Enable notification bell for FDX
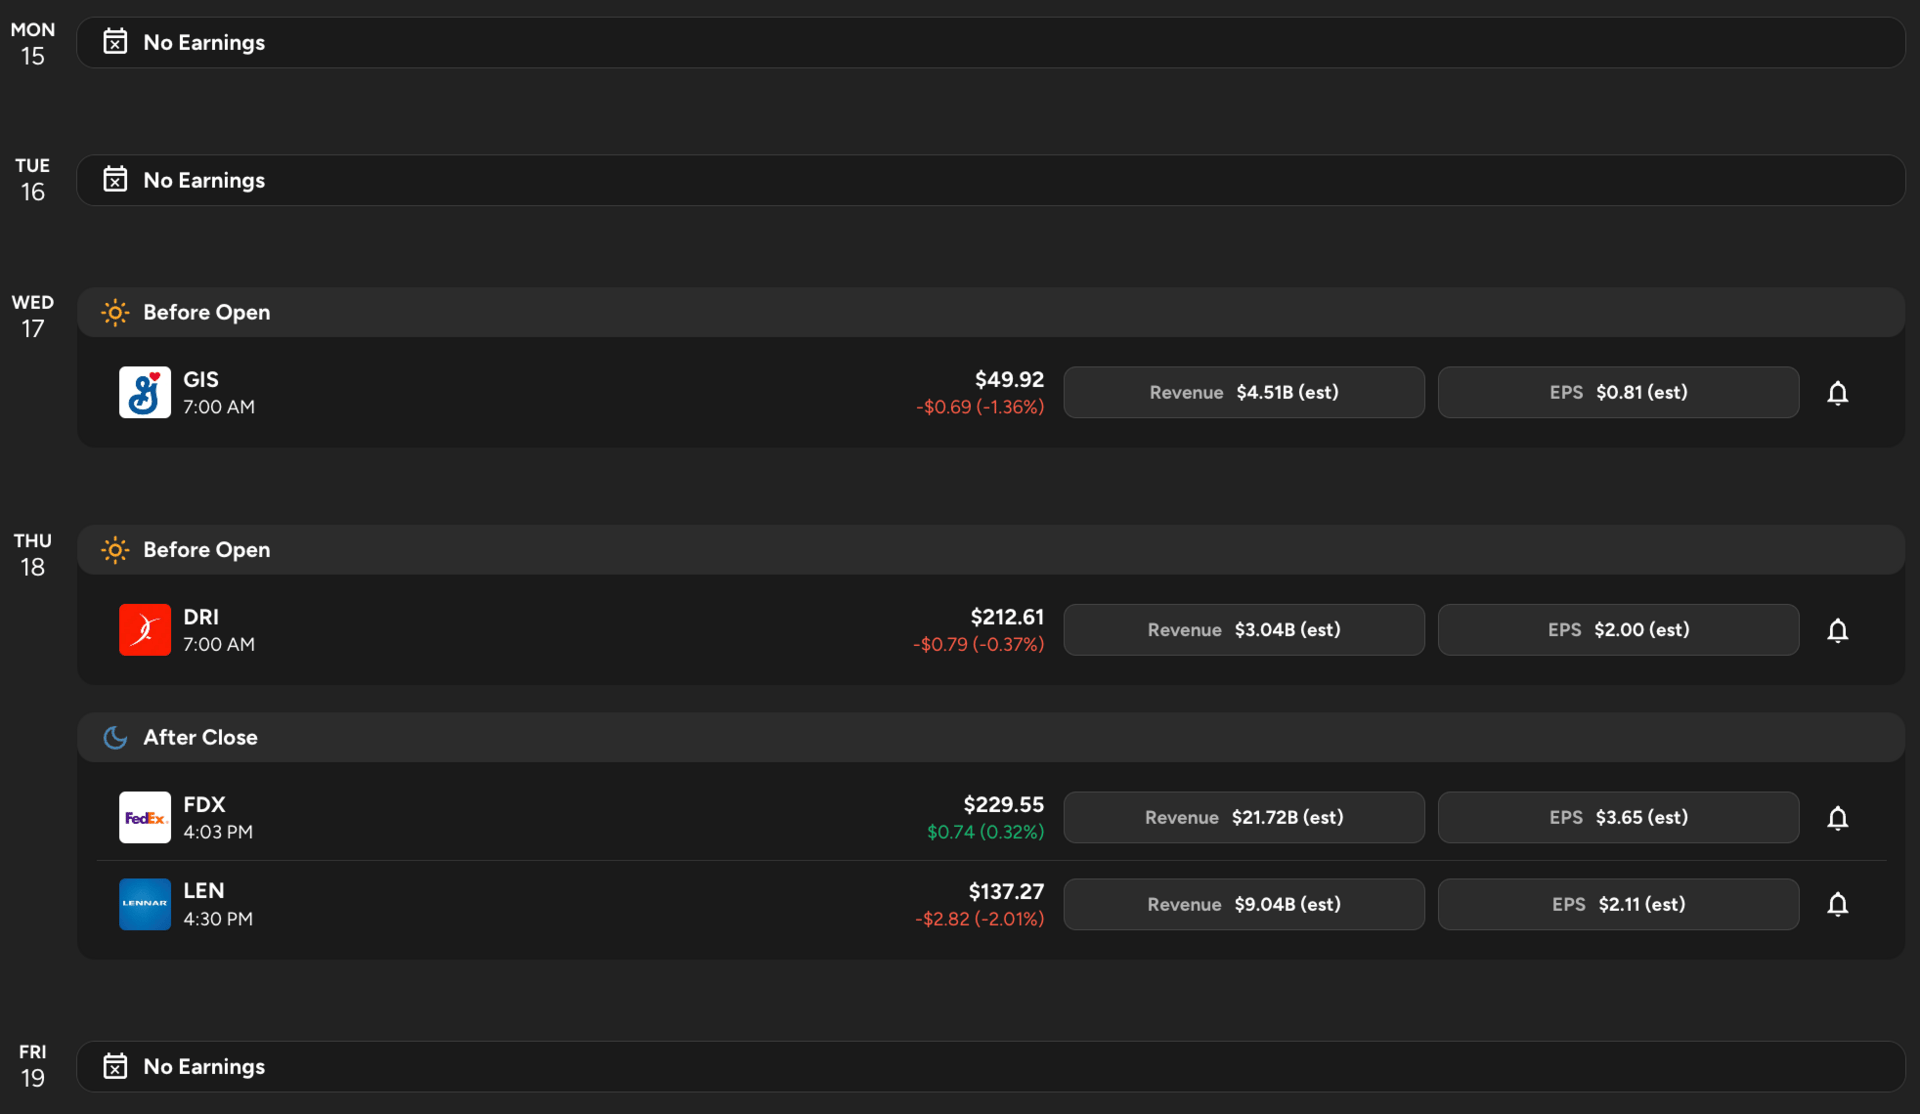This screenshot has height=1114, width=1920. tap(1837, 818)
